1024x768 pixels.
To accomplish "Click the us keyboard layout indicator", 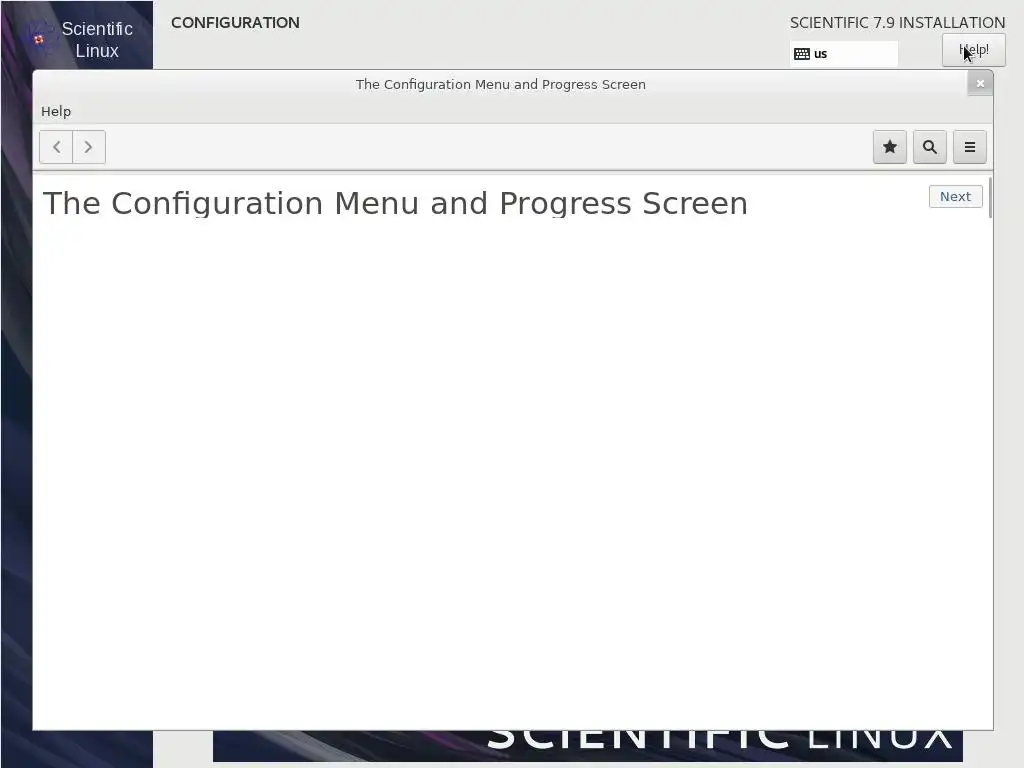I will (x=843, y=54).
